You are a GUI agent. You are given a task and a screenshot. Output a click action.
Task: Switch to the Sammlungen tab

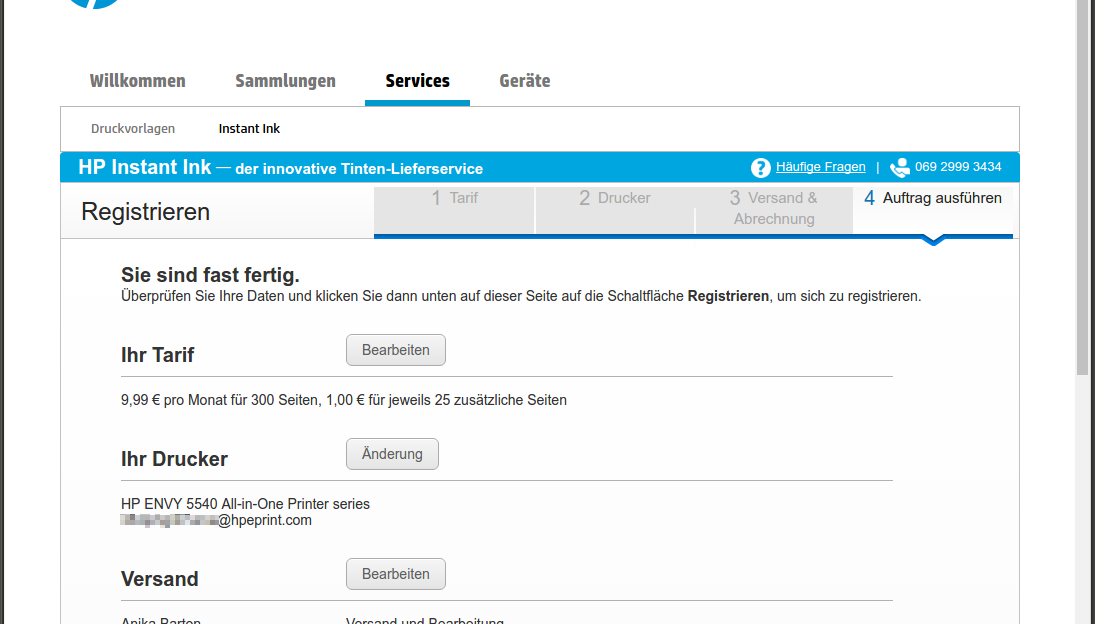(285, 81)
